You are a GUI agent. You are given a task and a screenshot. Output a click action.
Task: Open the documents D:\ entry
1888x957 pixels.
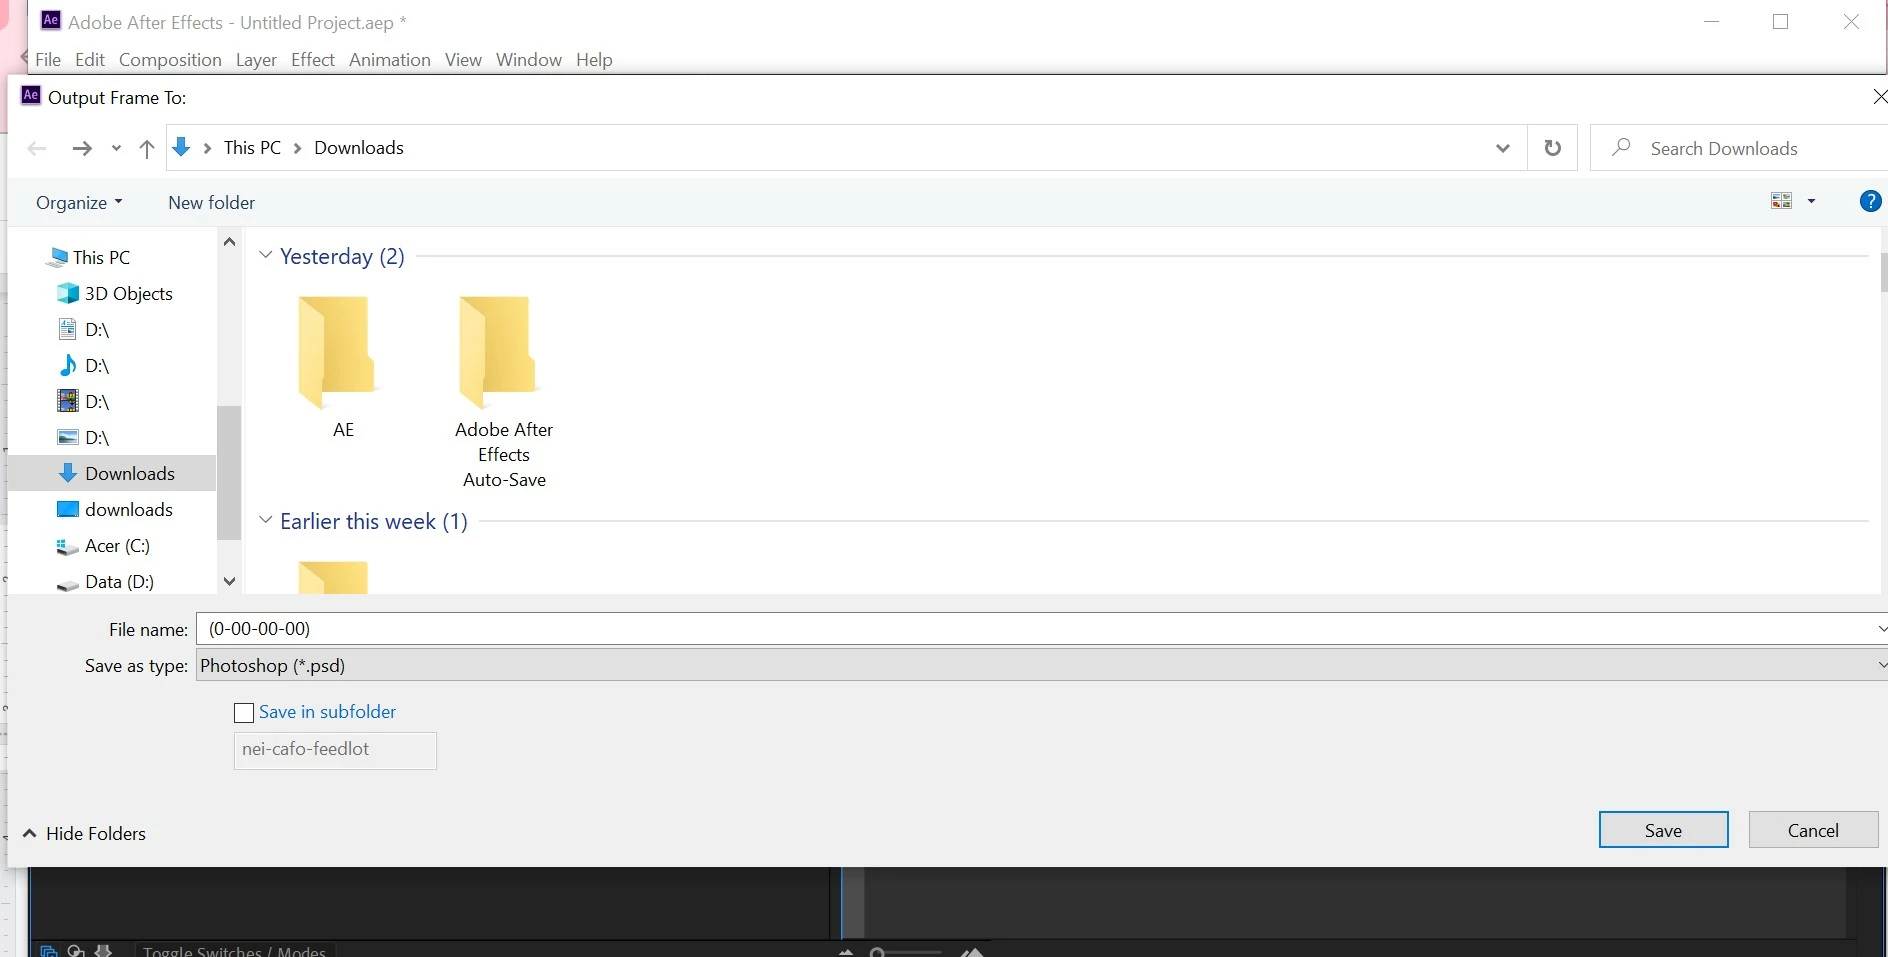coord(84,329)
